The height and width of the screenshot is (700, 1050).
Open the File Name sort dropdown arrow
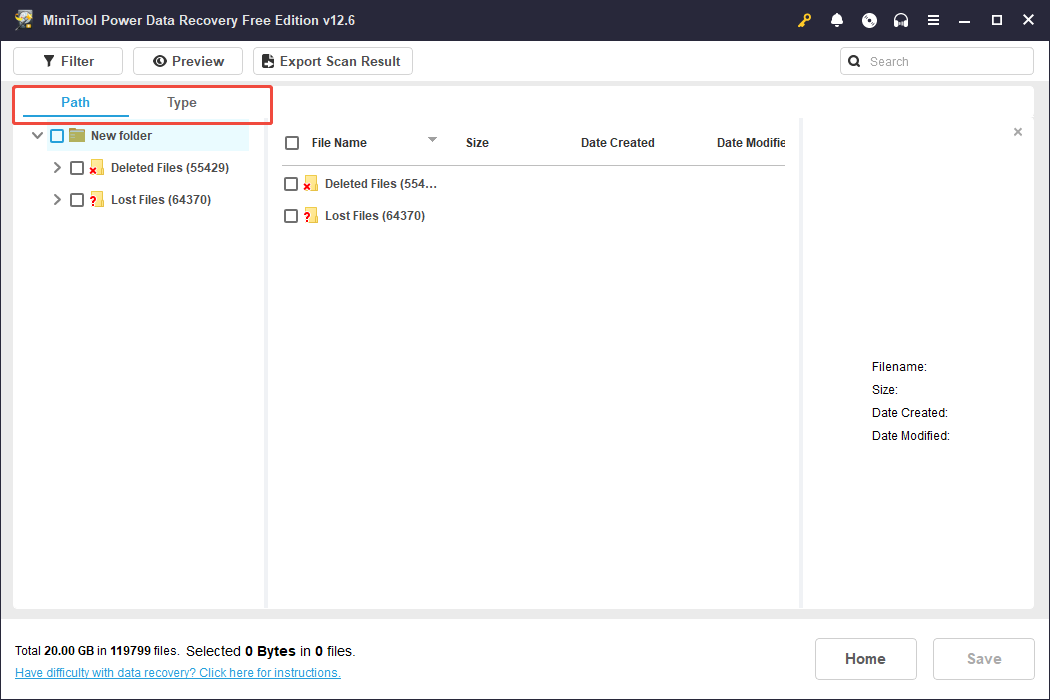[432, 141]
